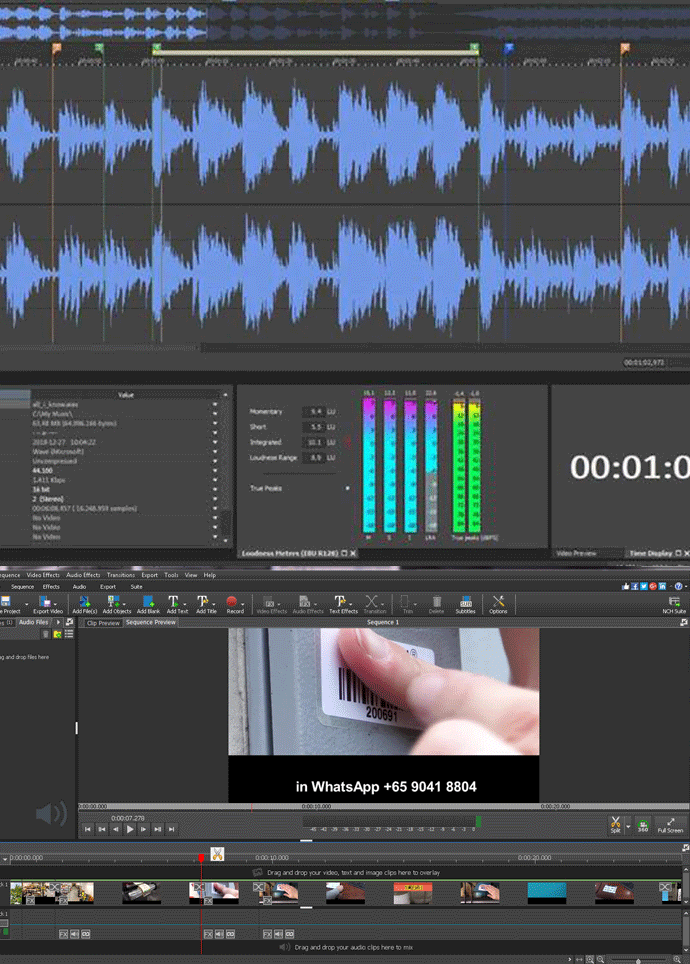Open the Video Effects toolbar icon
Image resolution: width=690 pixels, height=964 pixels.
[269, 601]
